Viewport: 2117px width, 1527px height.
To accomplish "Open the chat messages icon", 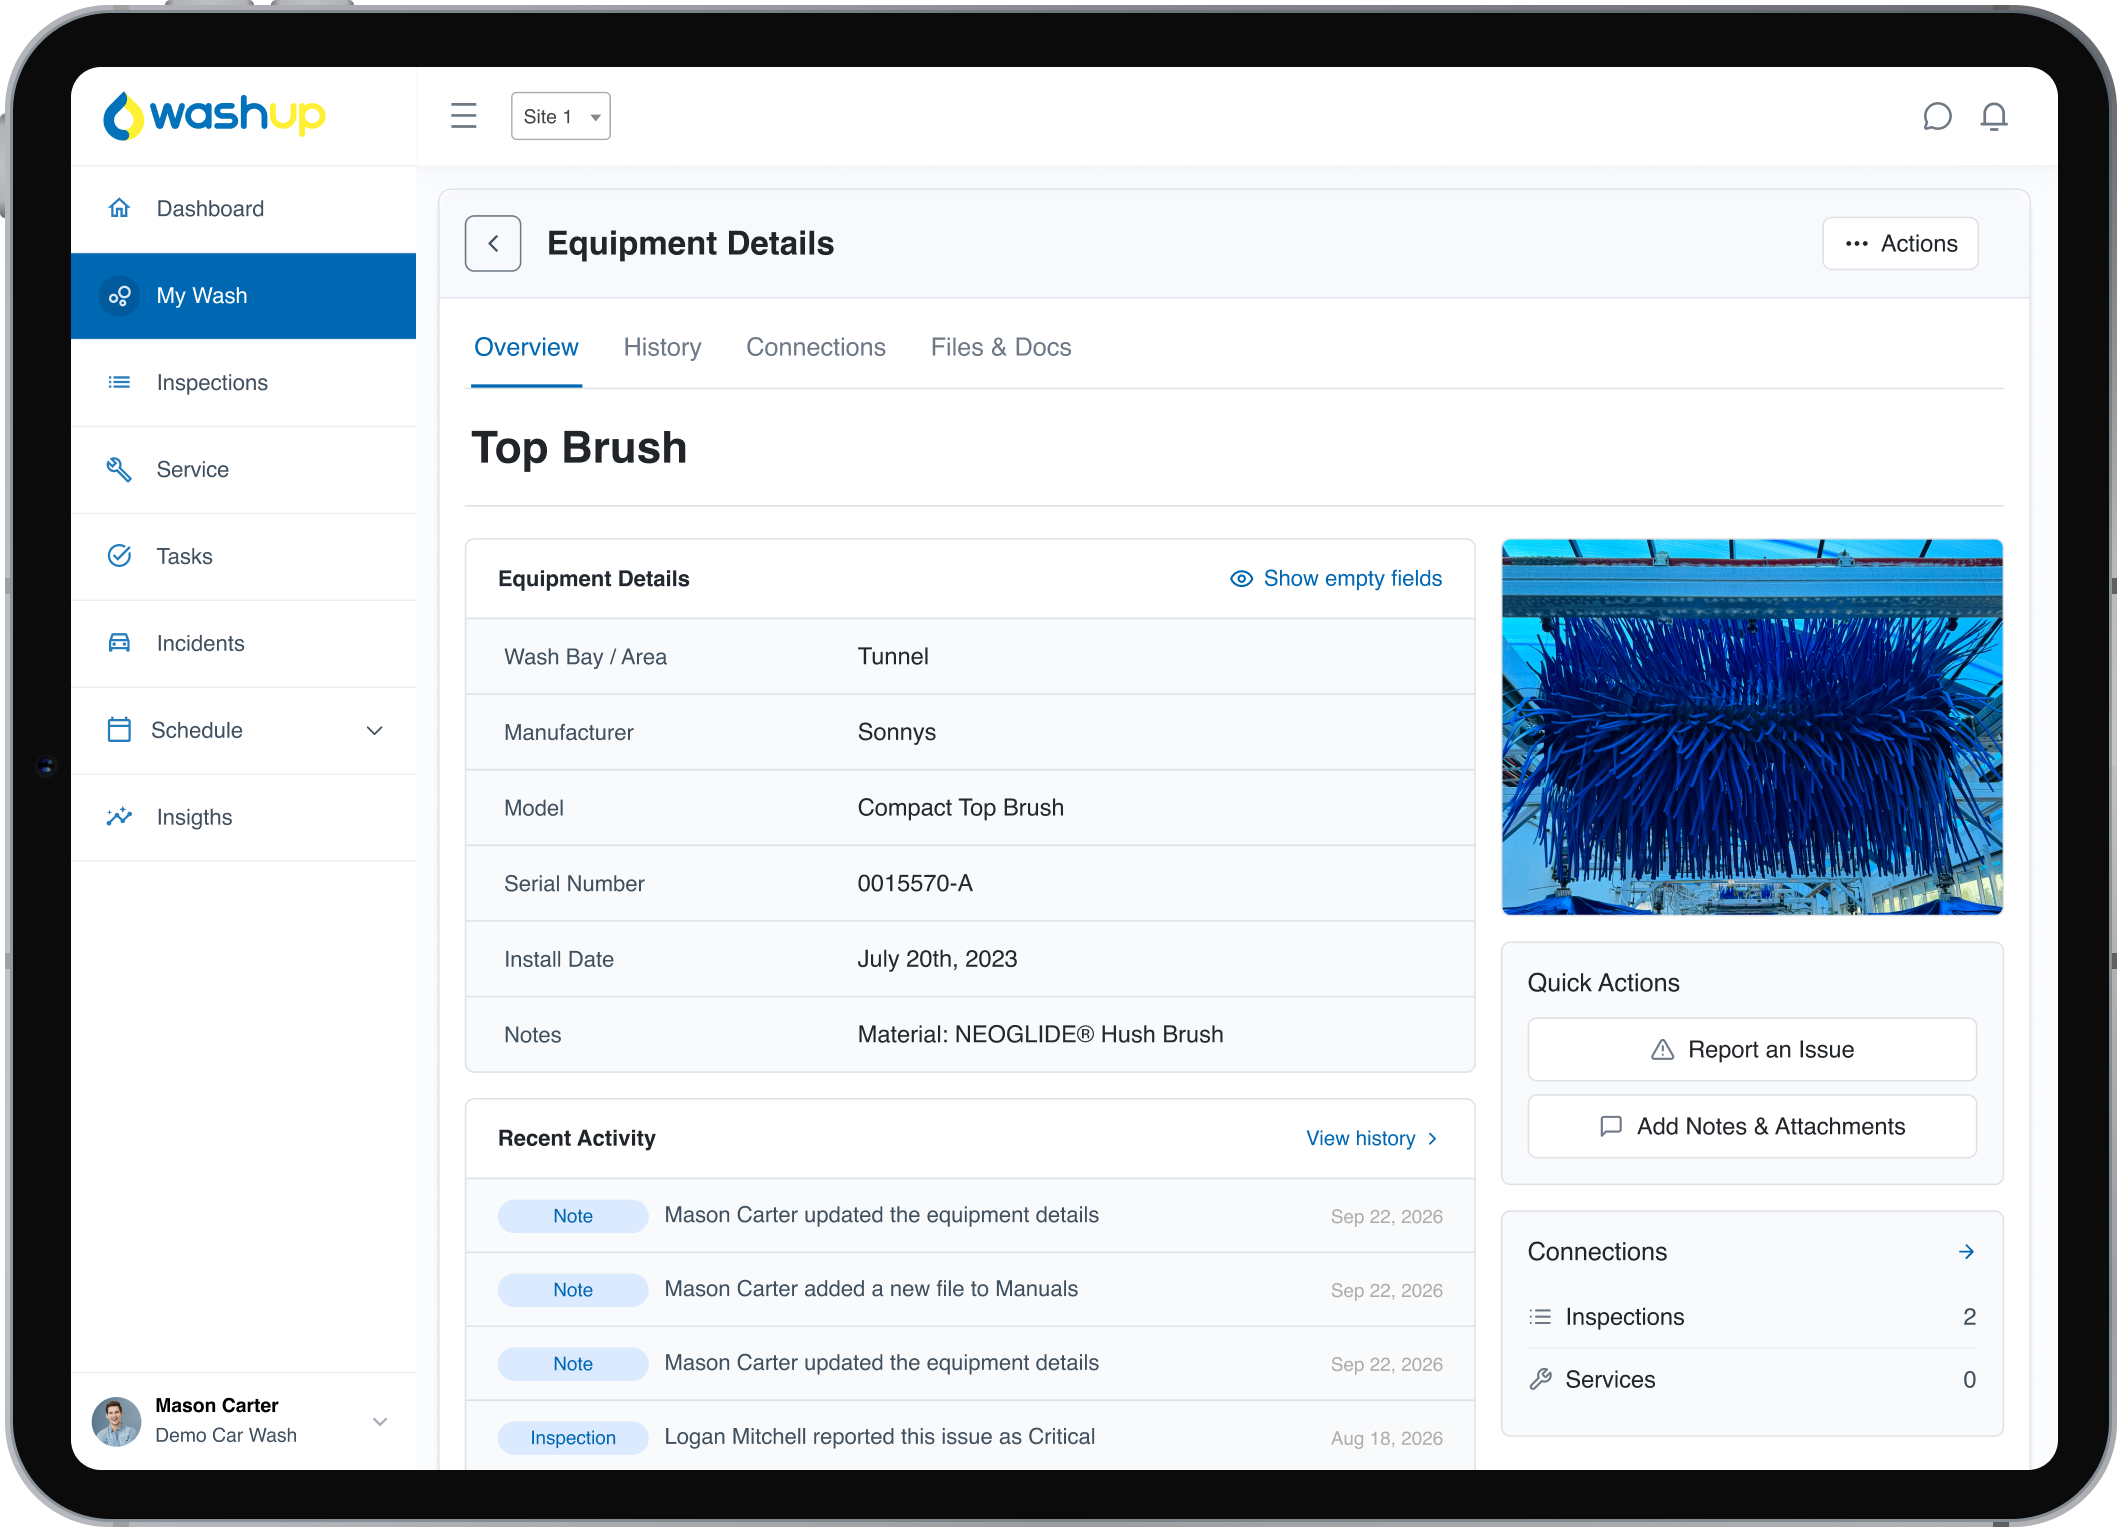I will (x=1937, y=117).
